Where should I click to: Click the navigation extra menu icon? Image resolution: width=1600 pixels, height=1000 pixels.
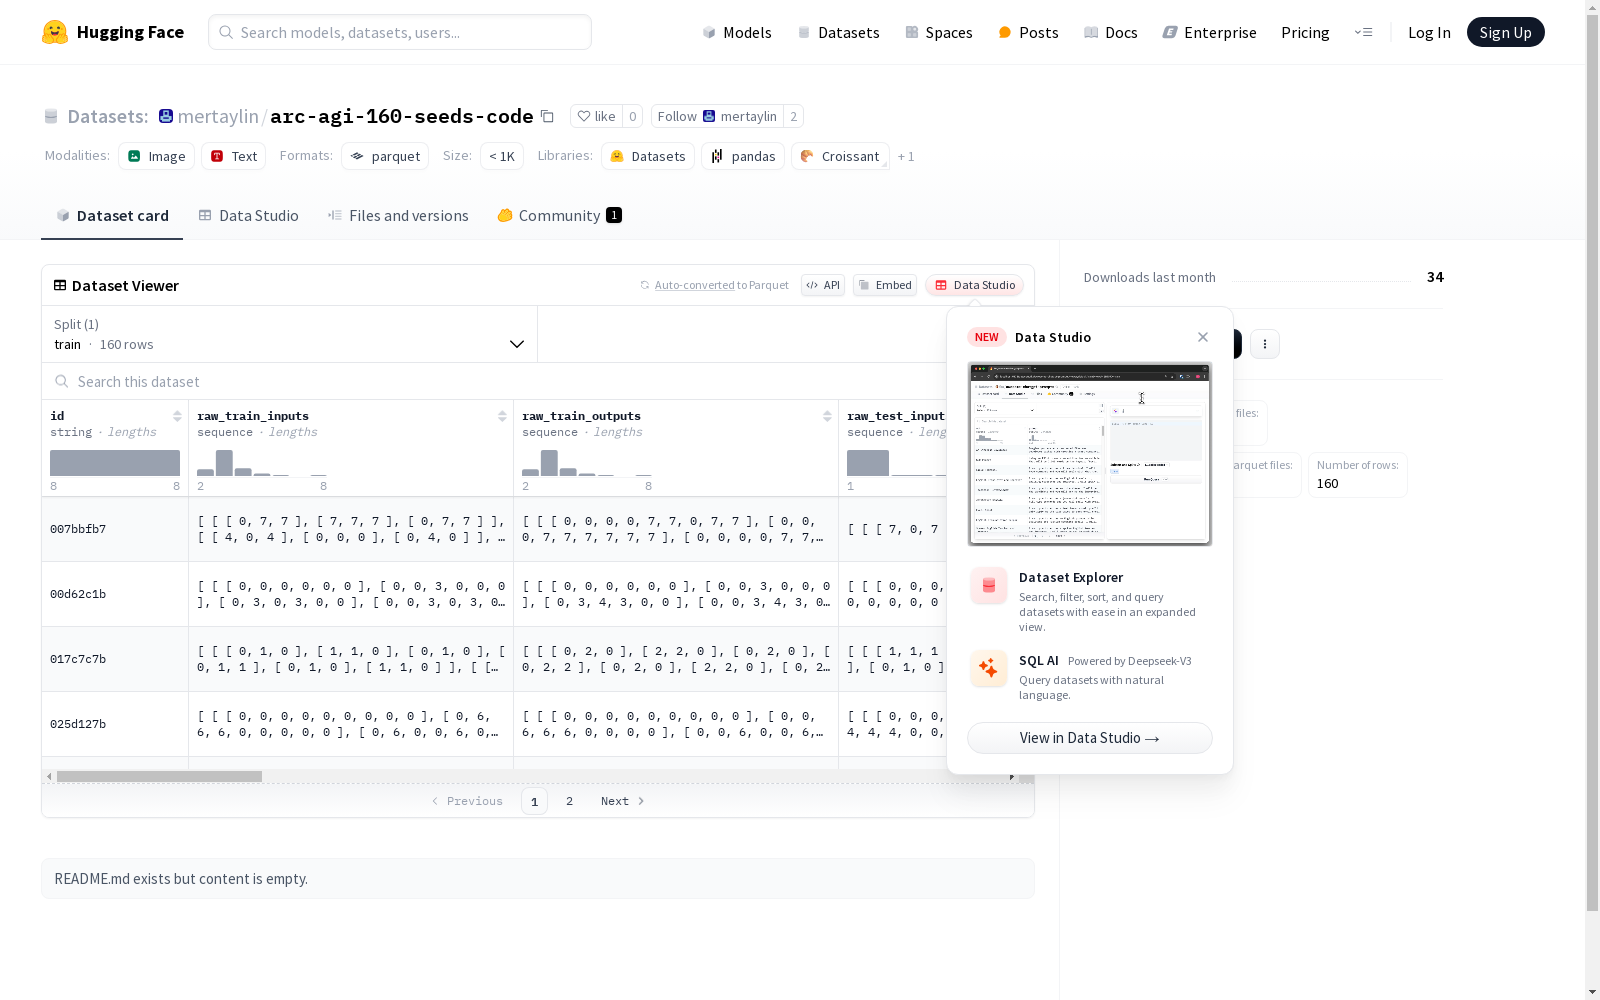pyautogui.click(x=1363, y=32)
